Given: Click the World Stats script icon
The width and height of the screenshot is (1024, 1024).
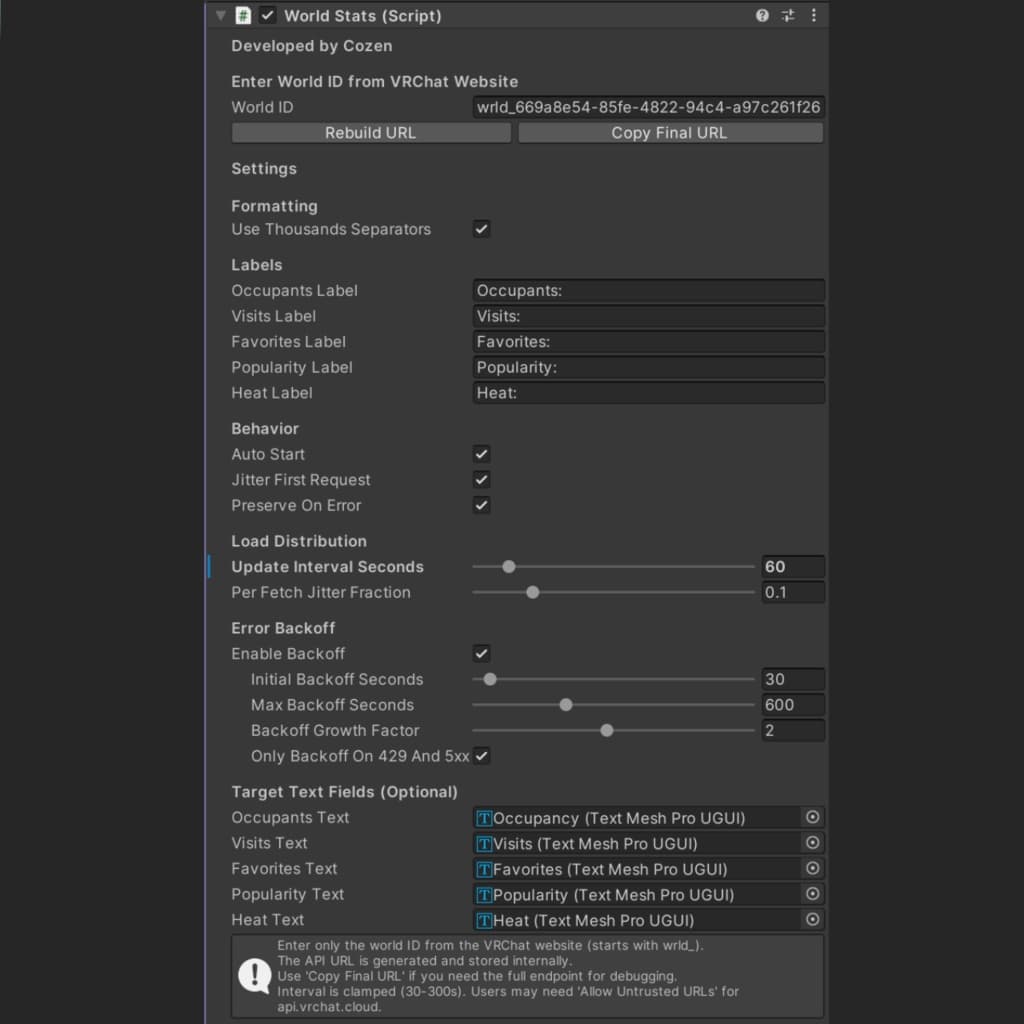Looking at the screenshot, I should [243, 15].
